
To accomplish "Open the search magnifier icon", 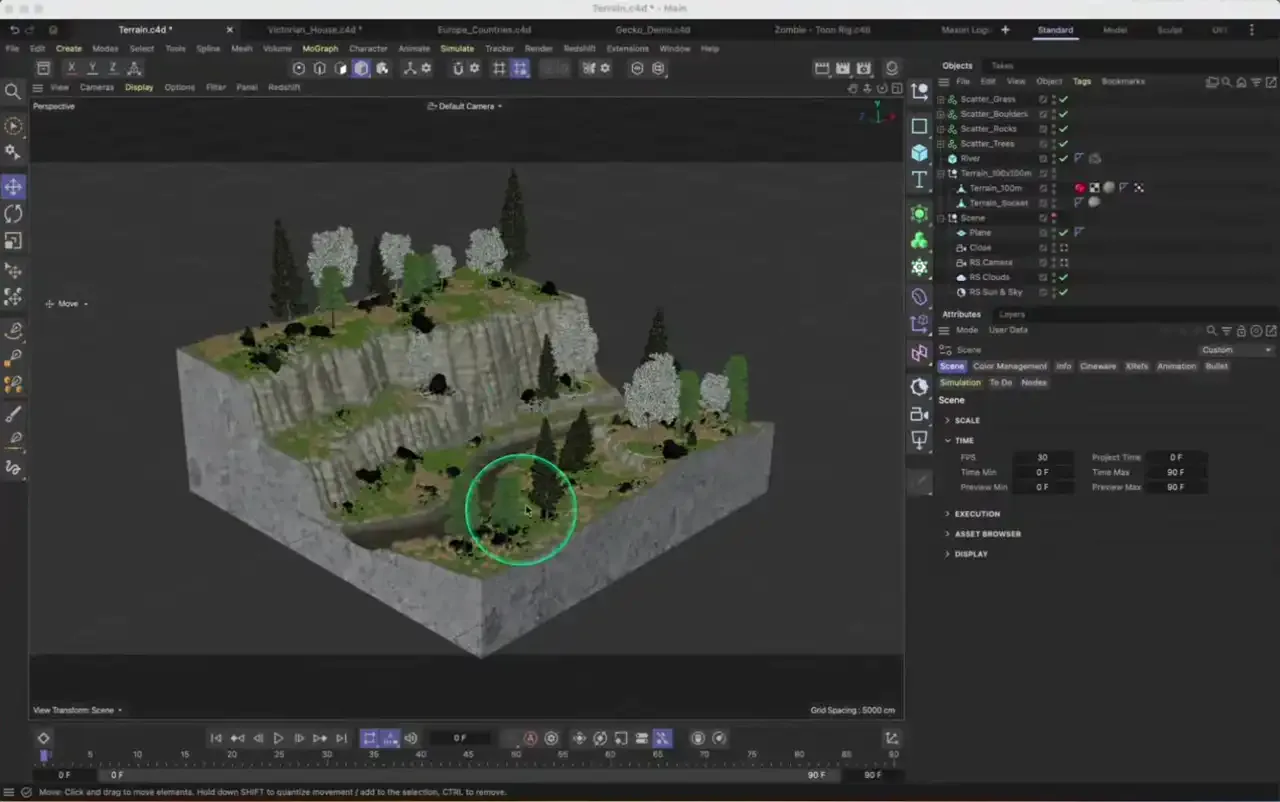I will click(x=13, y=92).
